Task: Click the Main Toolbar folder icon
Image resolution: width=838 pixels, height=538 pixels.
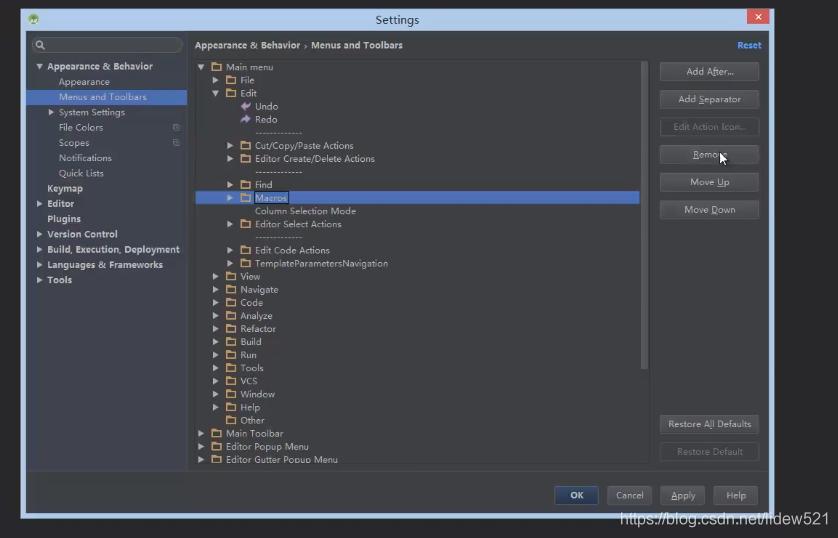Action: (216, 433)
